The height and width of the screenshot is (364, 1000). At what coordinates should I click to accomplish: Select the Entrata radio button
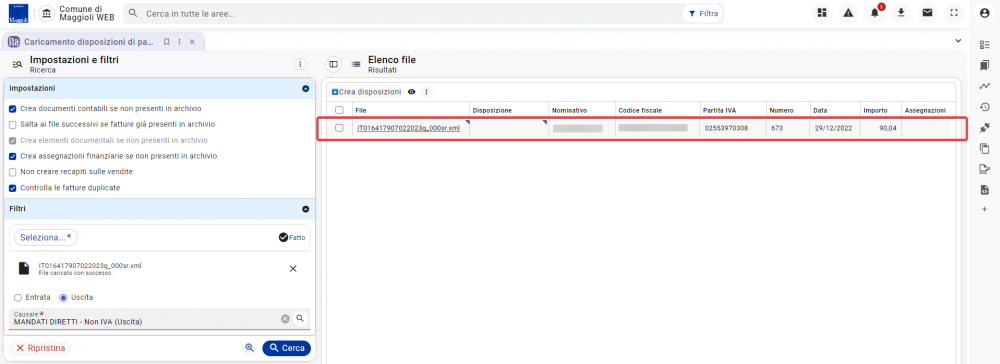18,298
